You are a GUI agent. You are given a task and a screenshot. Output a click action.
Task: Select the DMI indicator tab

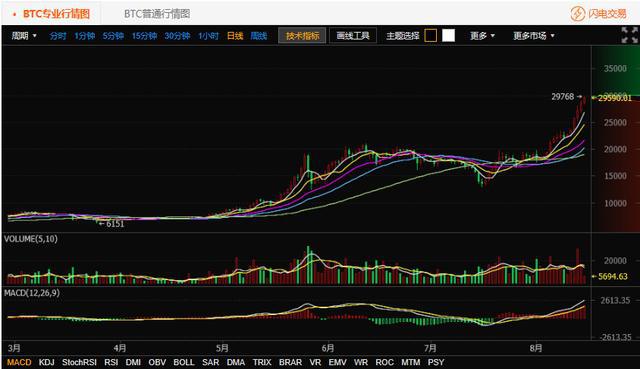[133, 362]
